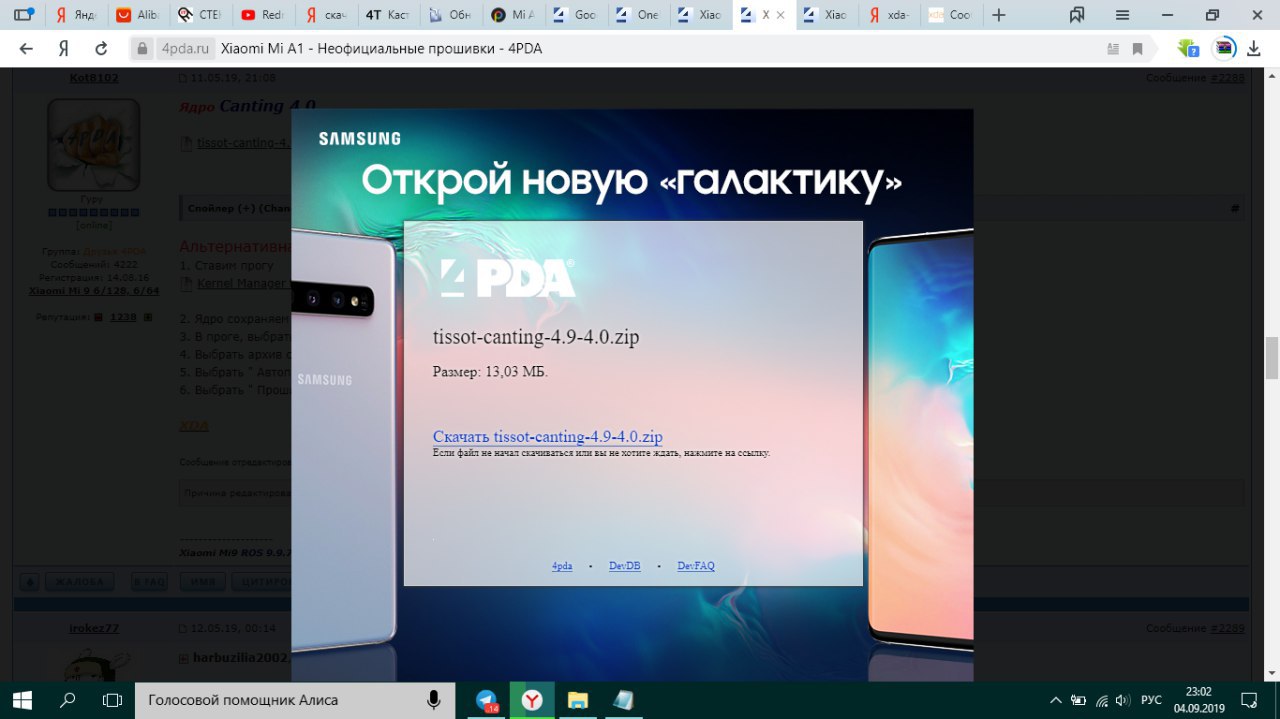Click Kot8102's avatar image

click(x=93, y=145)
